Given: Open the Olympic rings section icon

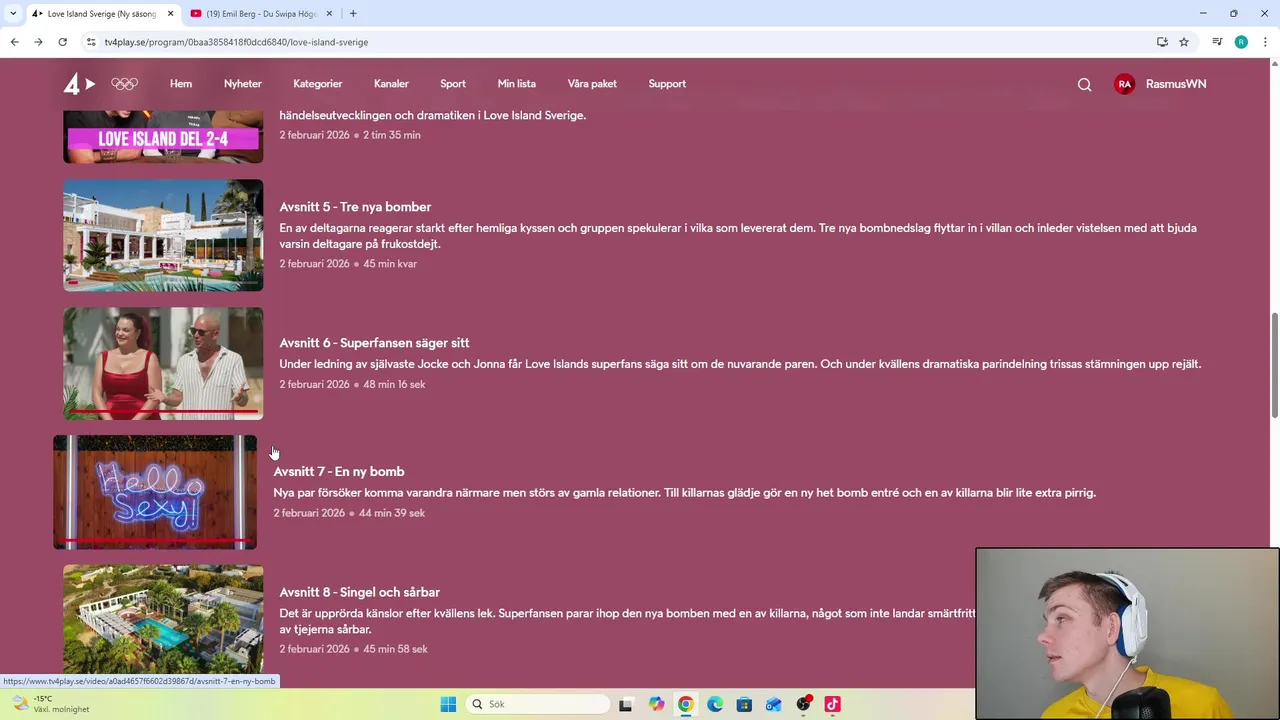Looking at the screenshot, I should coord(124,84).
